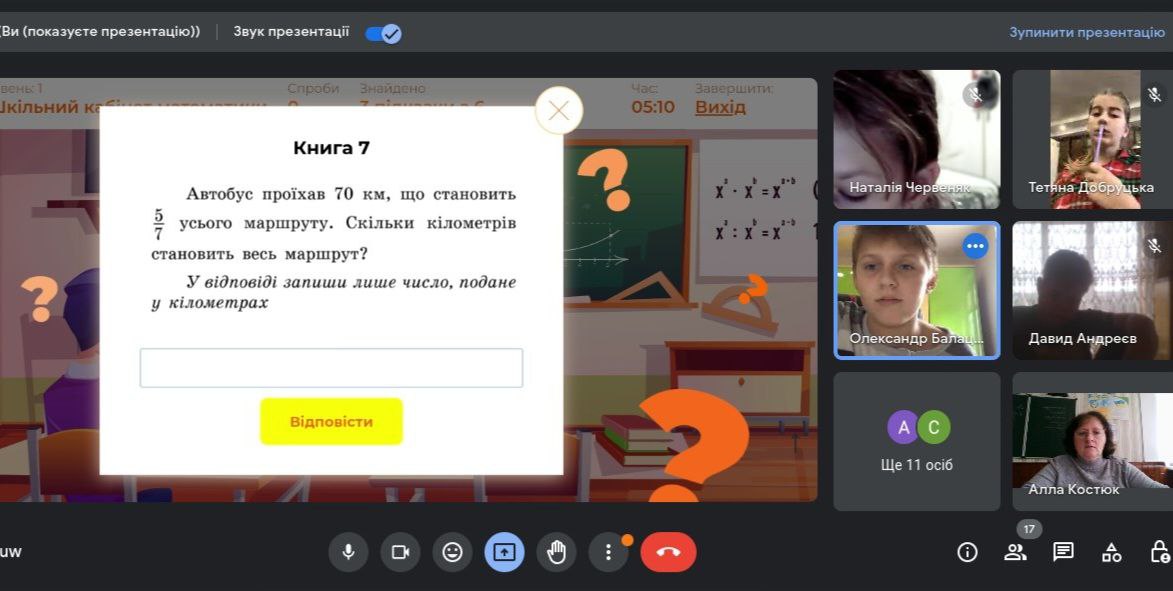Click the present screen button

pyautogui.click(x=504, y=552)
